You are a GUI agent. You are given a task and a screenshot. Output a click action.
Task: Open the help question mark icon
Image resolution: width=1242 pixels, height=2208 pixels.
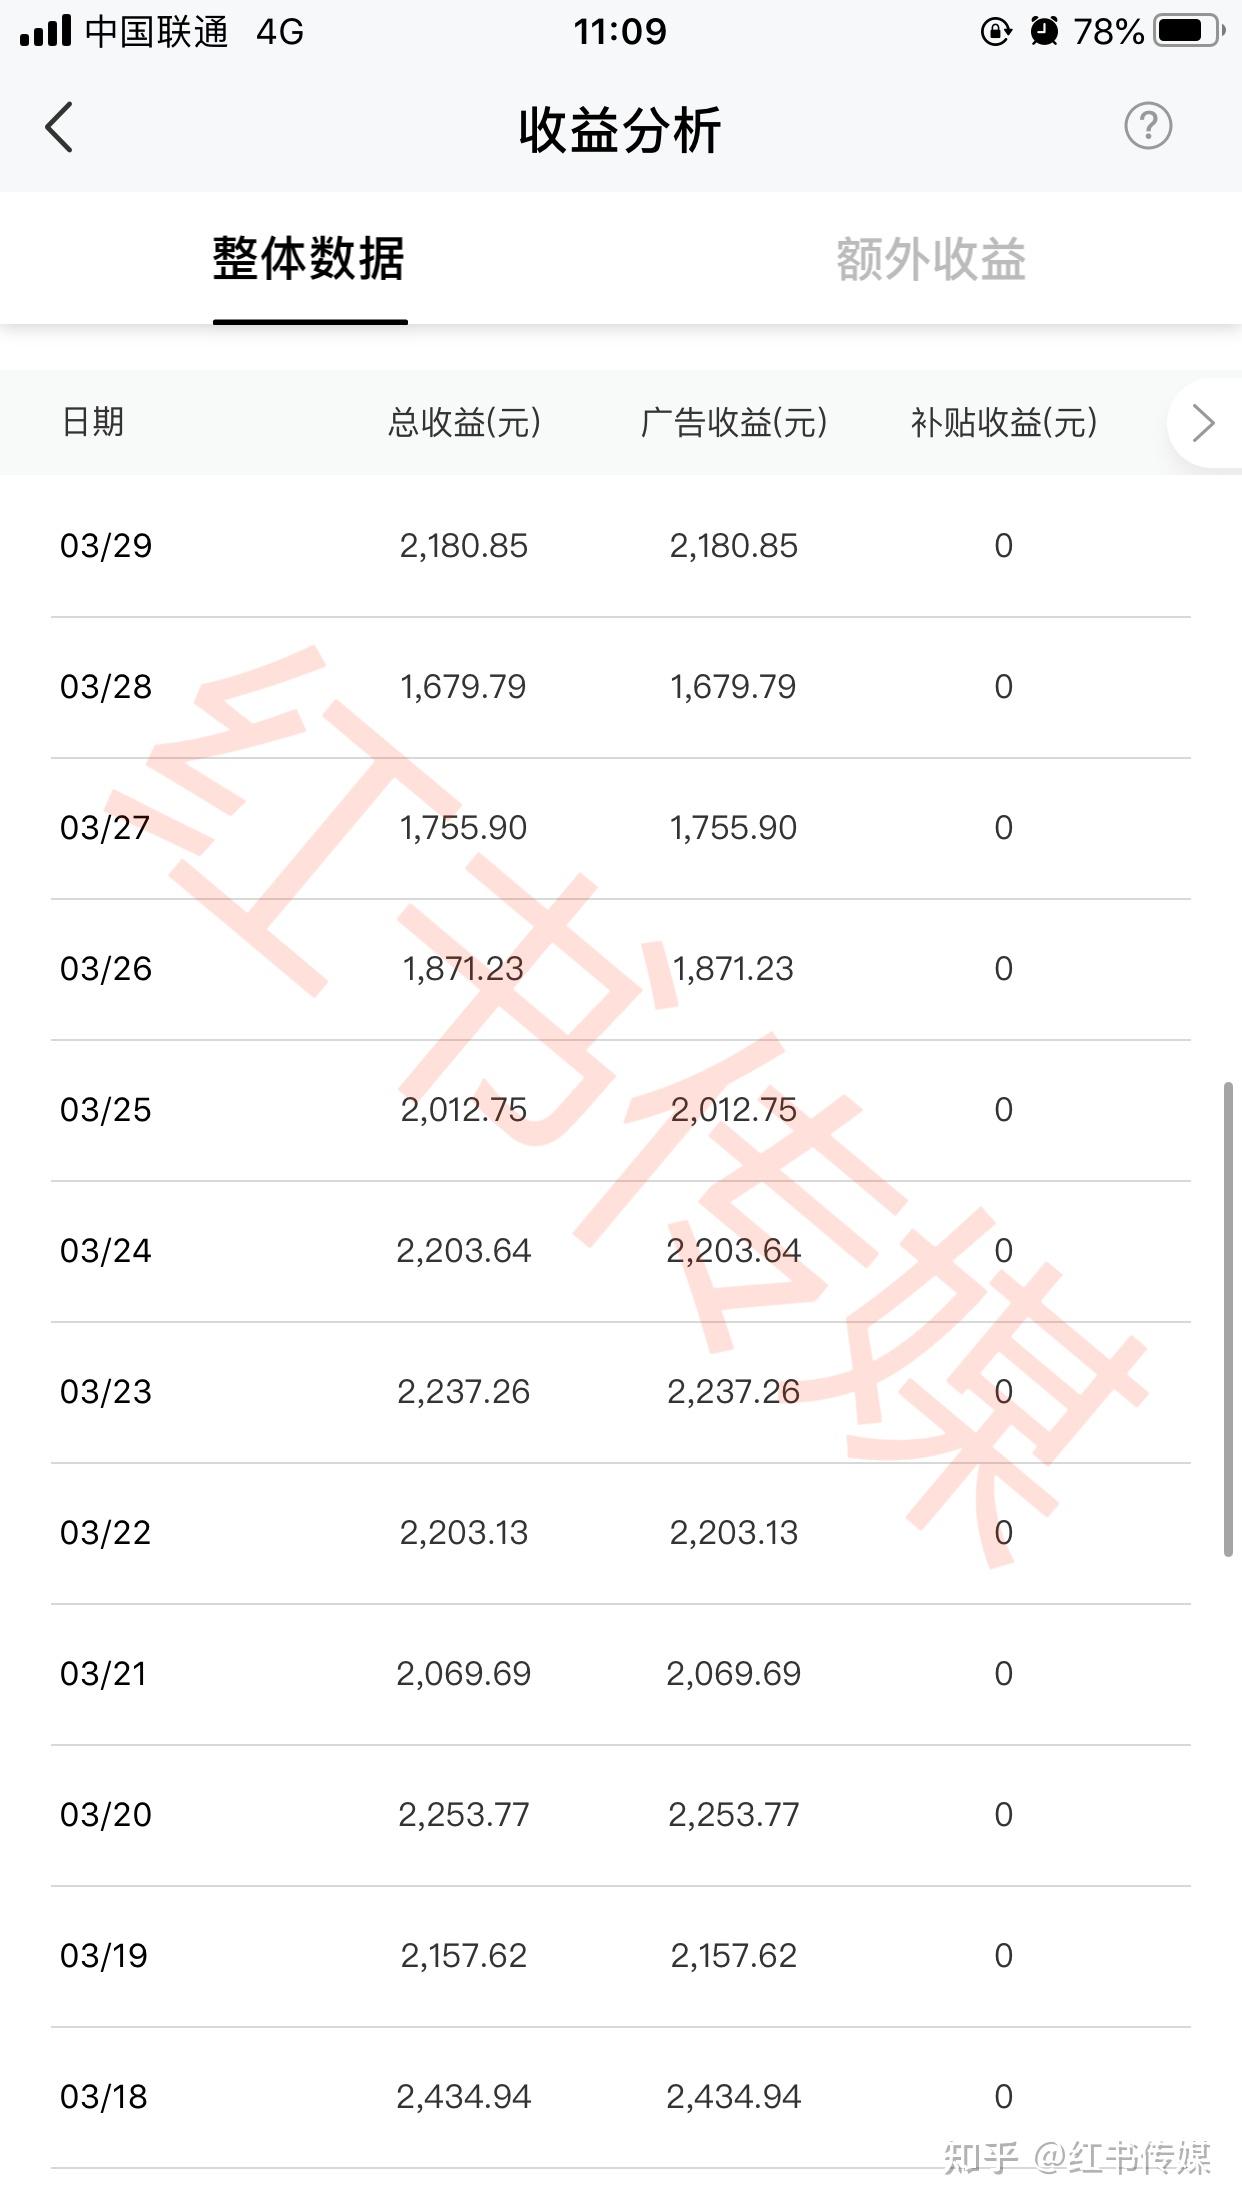(1147, 127)
